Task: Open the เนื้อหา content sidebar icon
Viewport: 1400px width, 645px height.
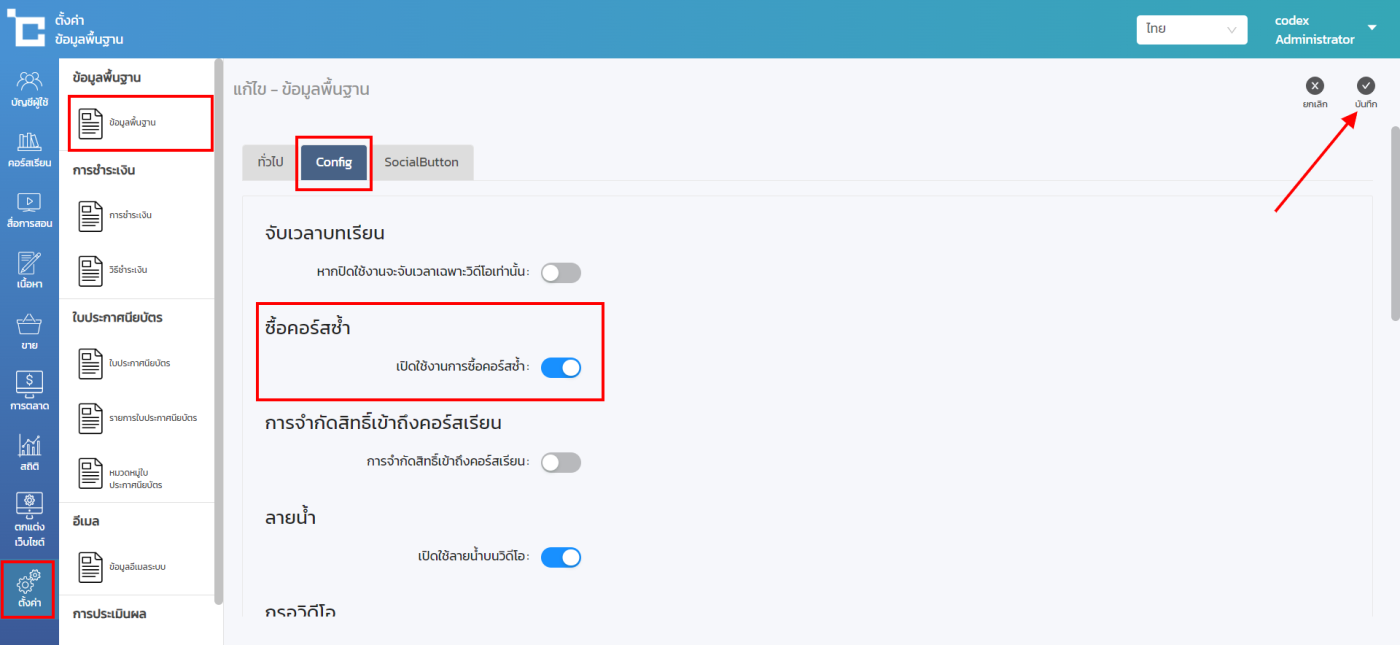Action: pyautogui.click(x=29, y=271)
